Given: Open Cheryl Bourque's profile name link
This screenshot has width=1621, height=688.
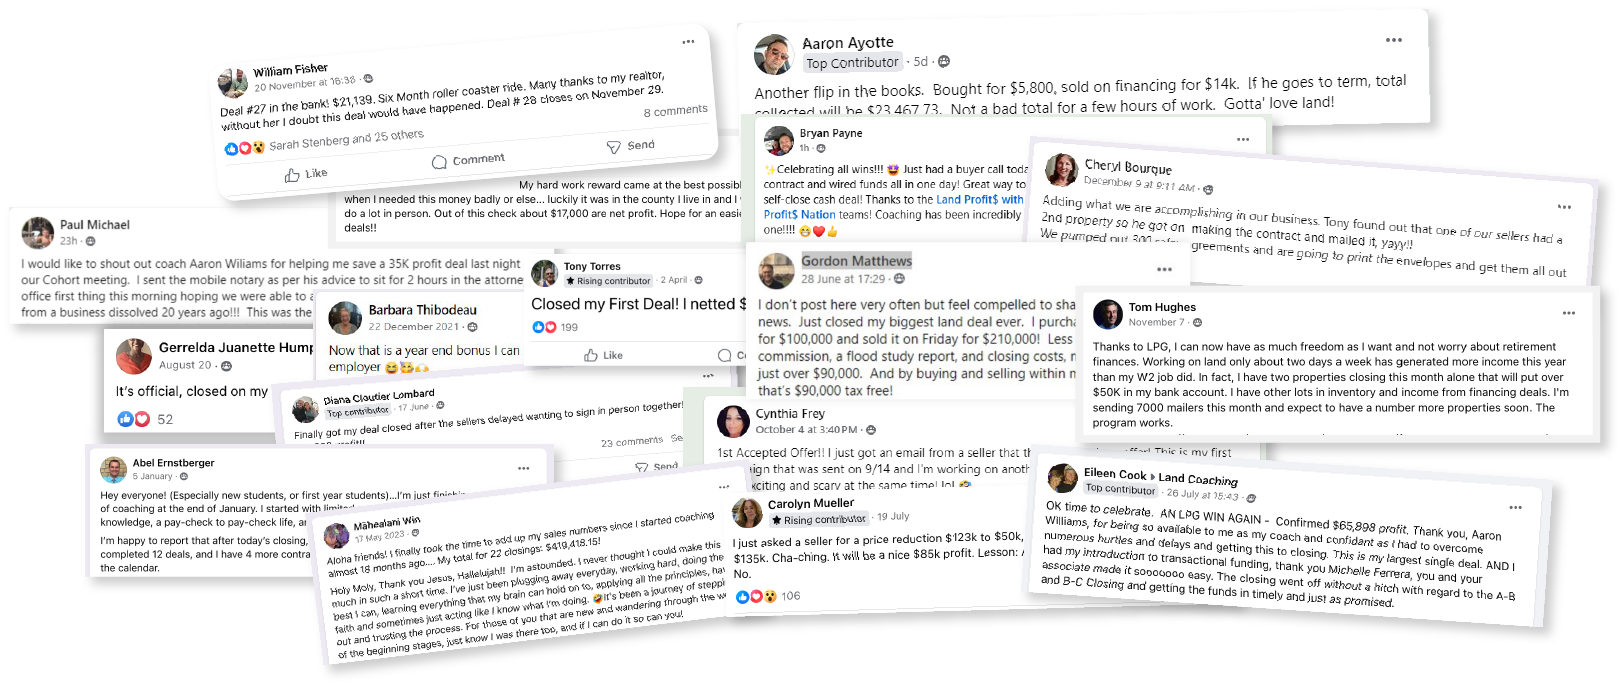Looking at the screenshot, I should tap(1128, 167).
